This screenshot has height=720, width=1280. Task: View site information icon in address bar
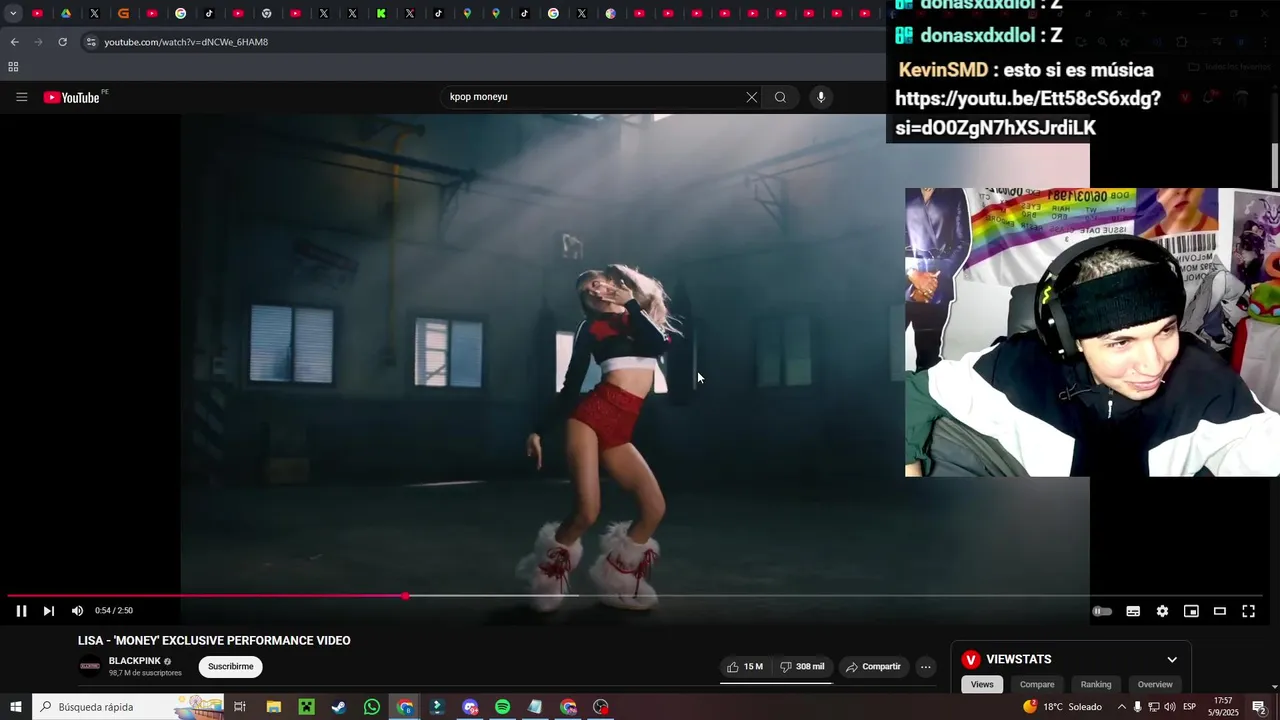90,42
